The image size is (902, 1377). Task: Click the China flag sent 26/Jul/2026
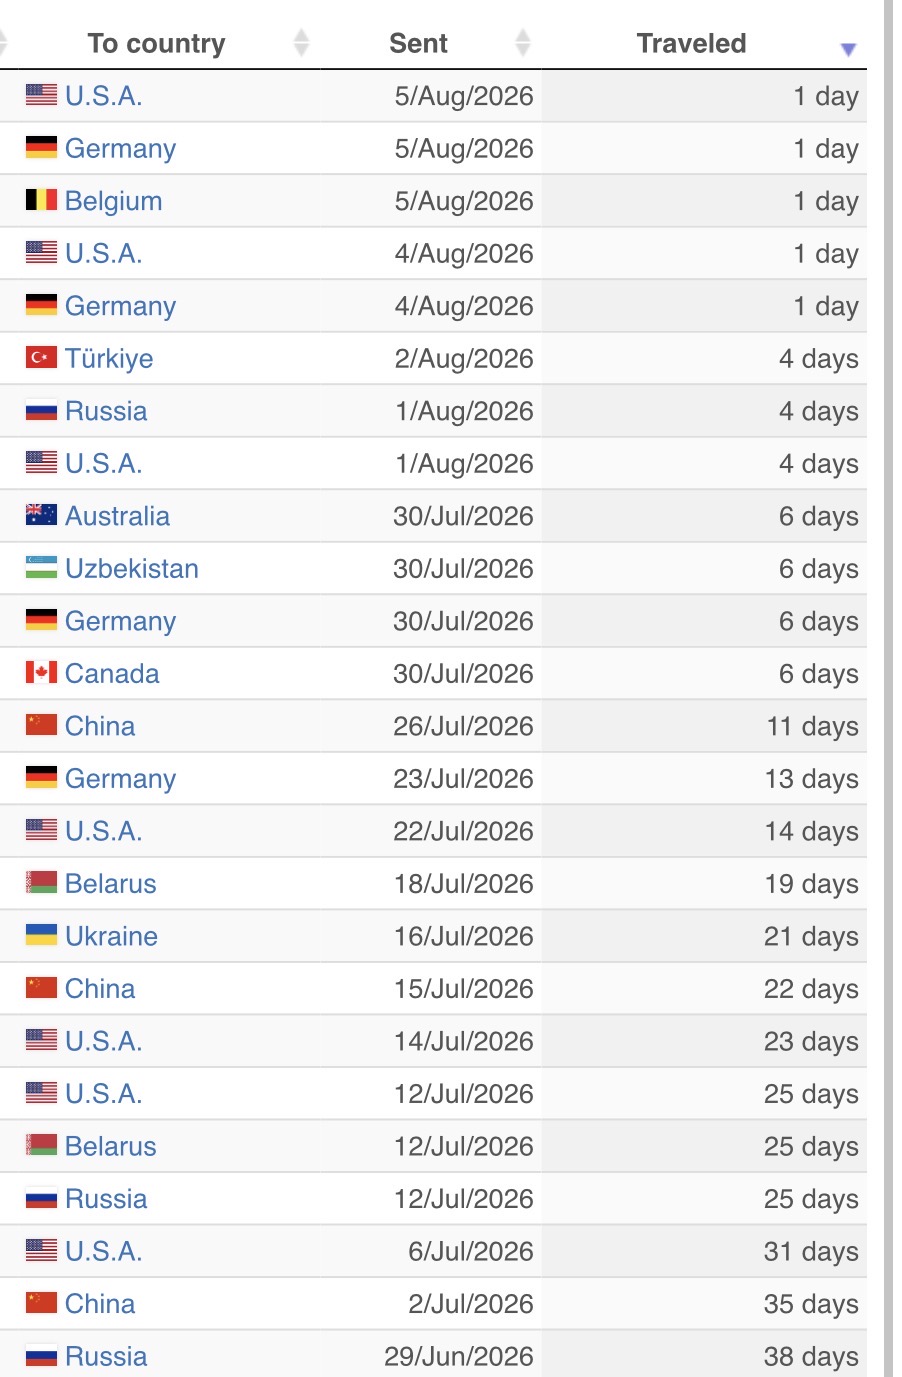coord(41,725)
